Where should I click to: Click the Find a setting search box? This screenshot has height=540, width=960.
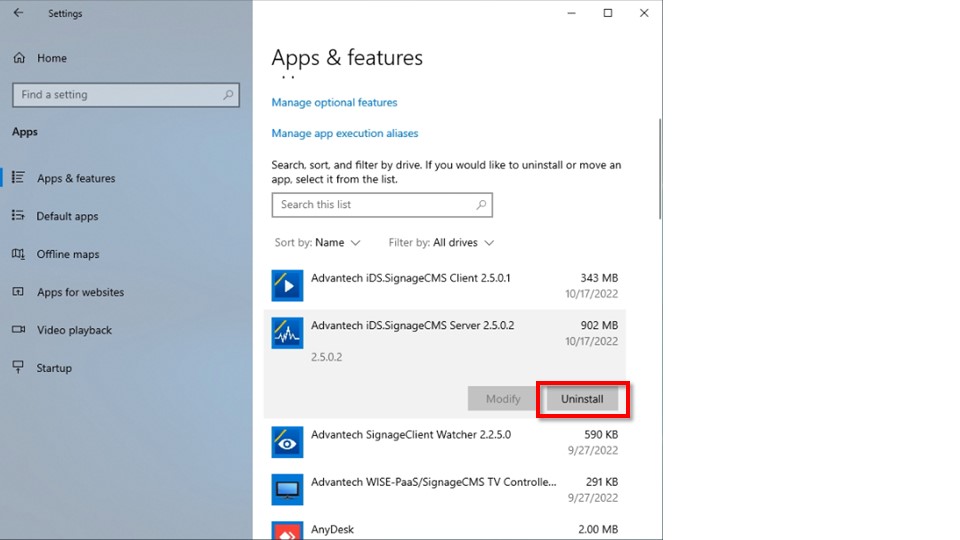(117, 95)
